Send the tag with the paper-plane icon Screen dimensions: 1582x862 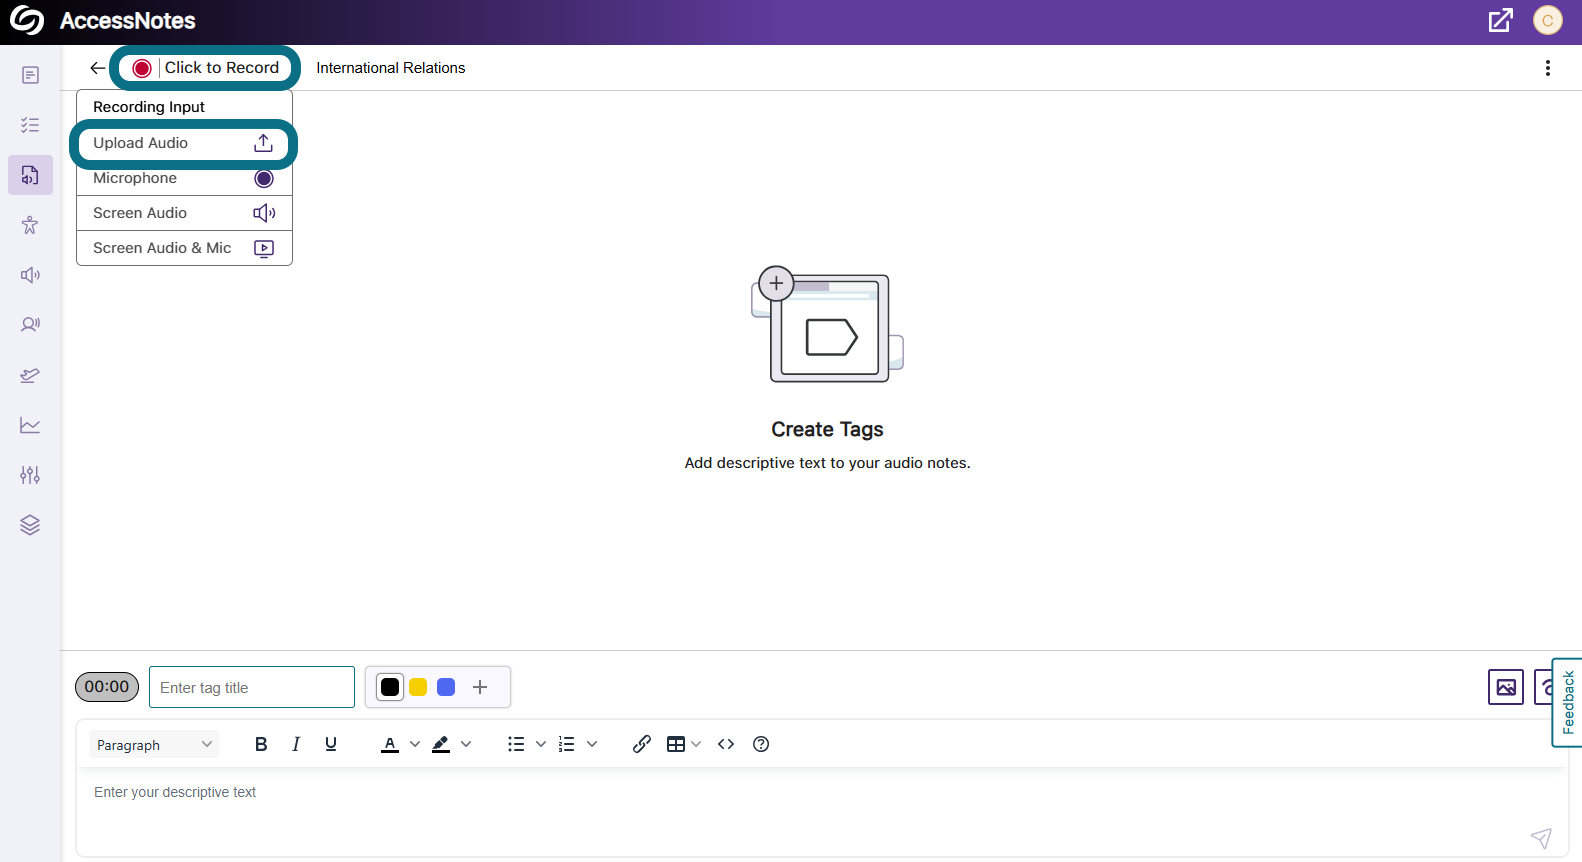click(x=1541, y=838)
